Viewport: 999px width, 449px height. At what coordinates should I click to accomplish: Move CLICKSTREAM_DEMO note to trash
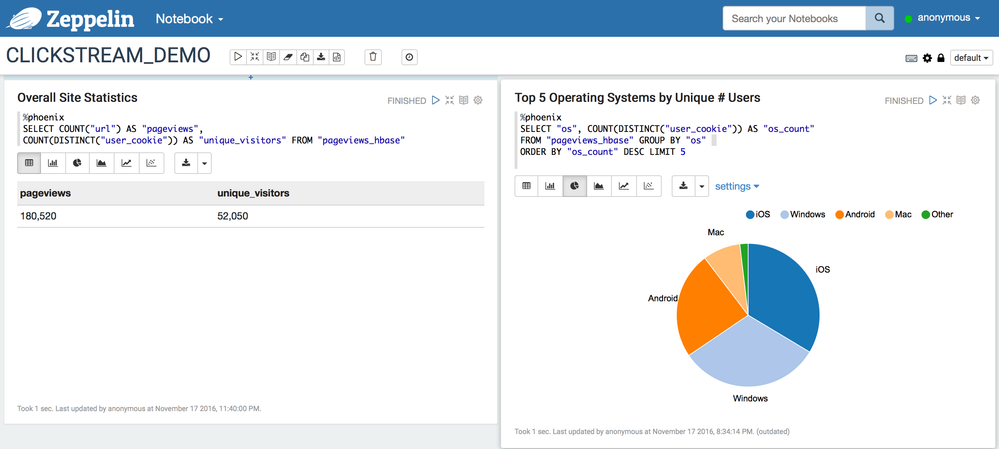(373, 57)
